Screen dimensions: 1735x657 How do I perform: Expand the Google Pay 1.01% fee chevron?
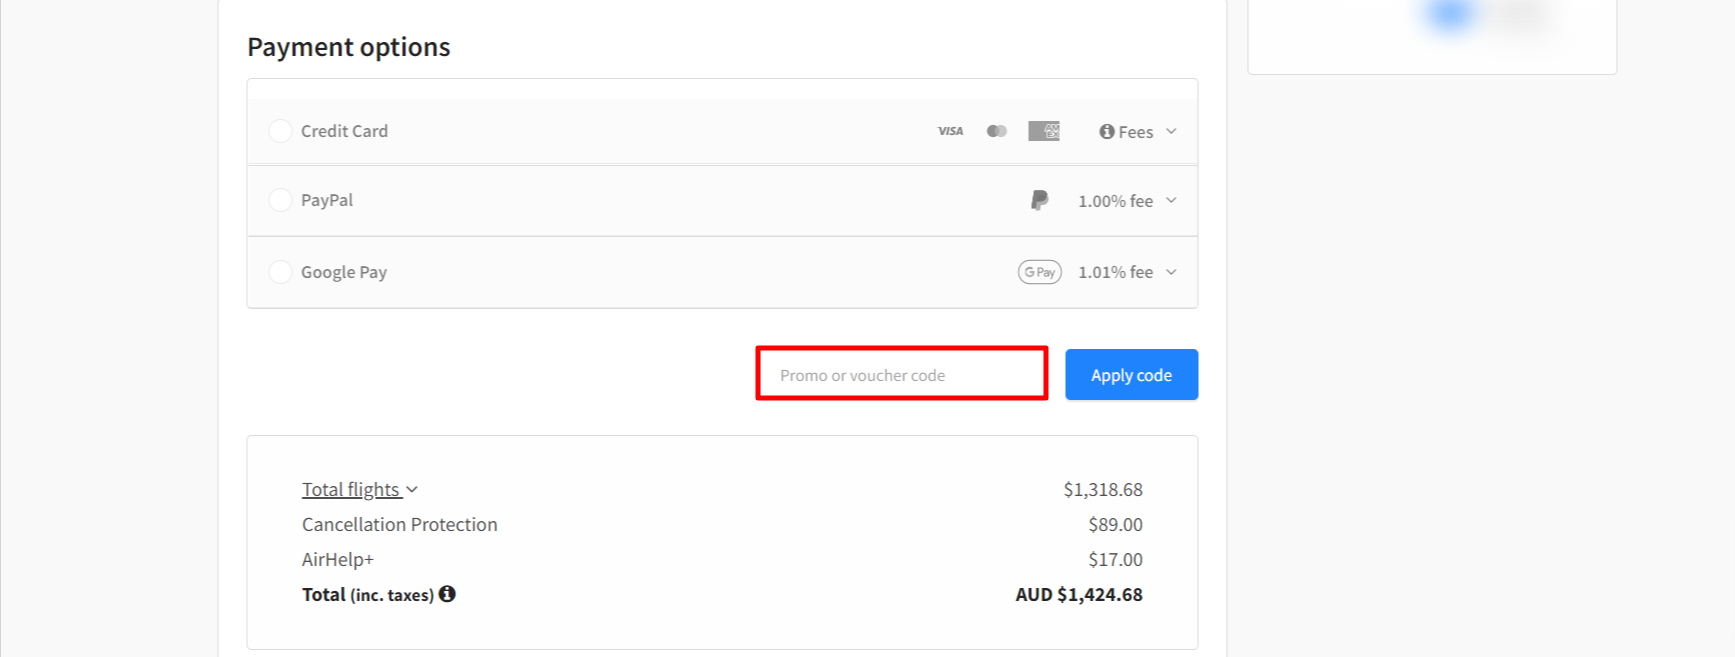click(1171, 272)
